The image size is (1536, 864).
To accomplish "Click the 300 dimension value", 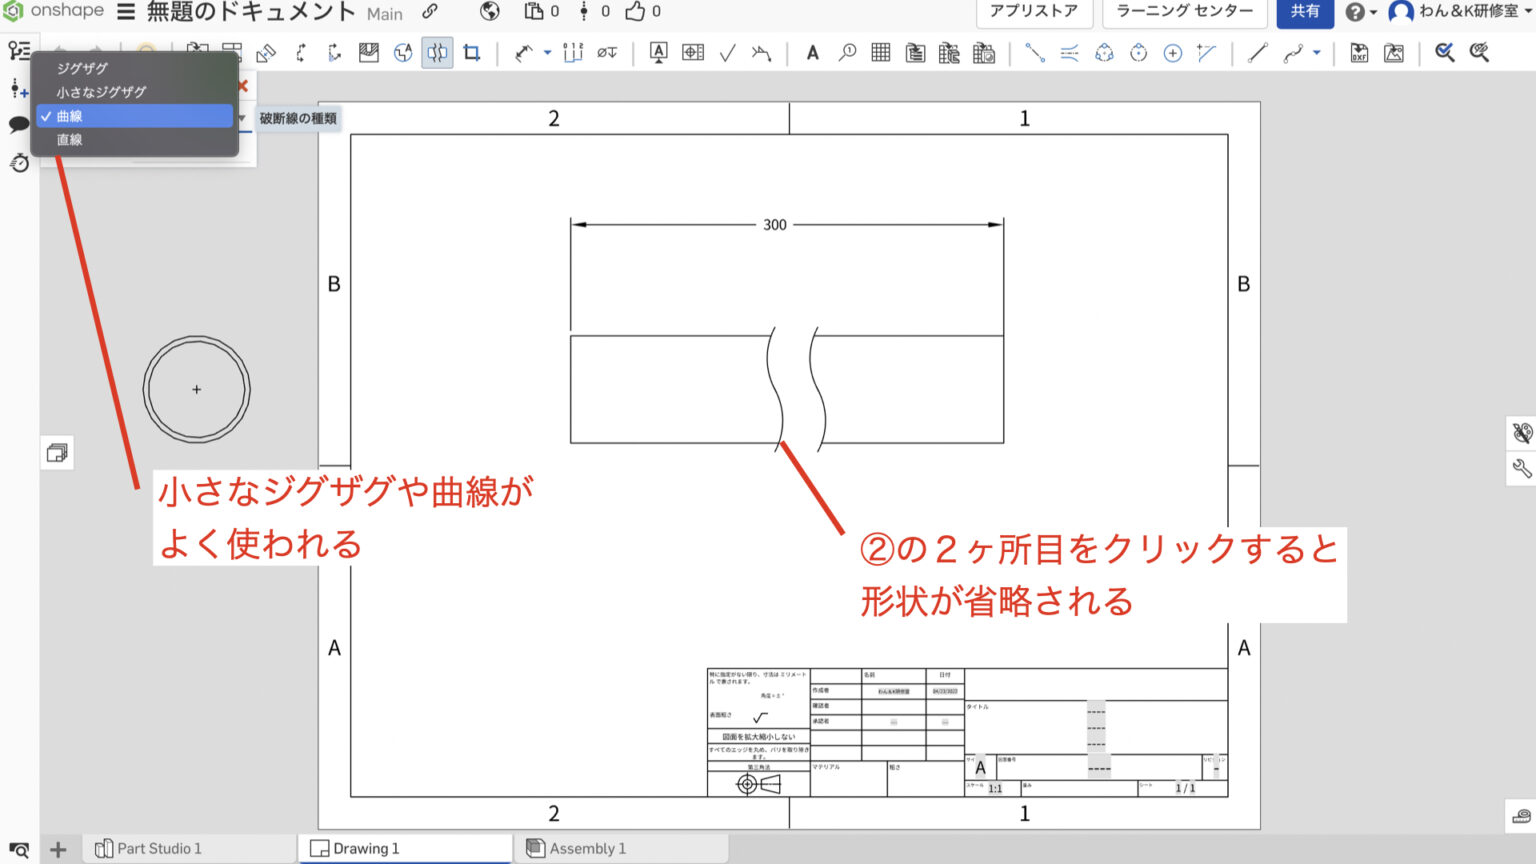I will (775, 225).
